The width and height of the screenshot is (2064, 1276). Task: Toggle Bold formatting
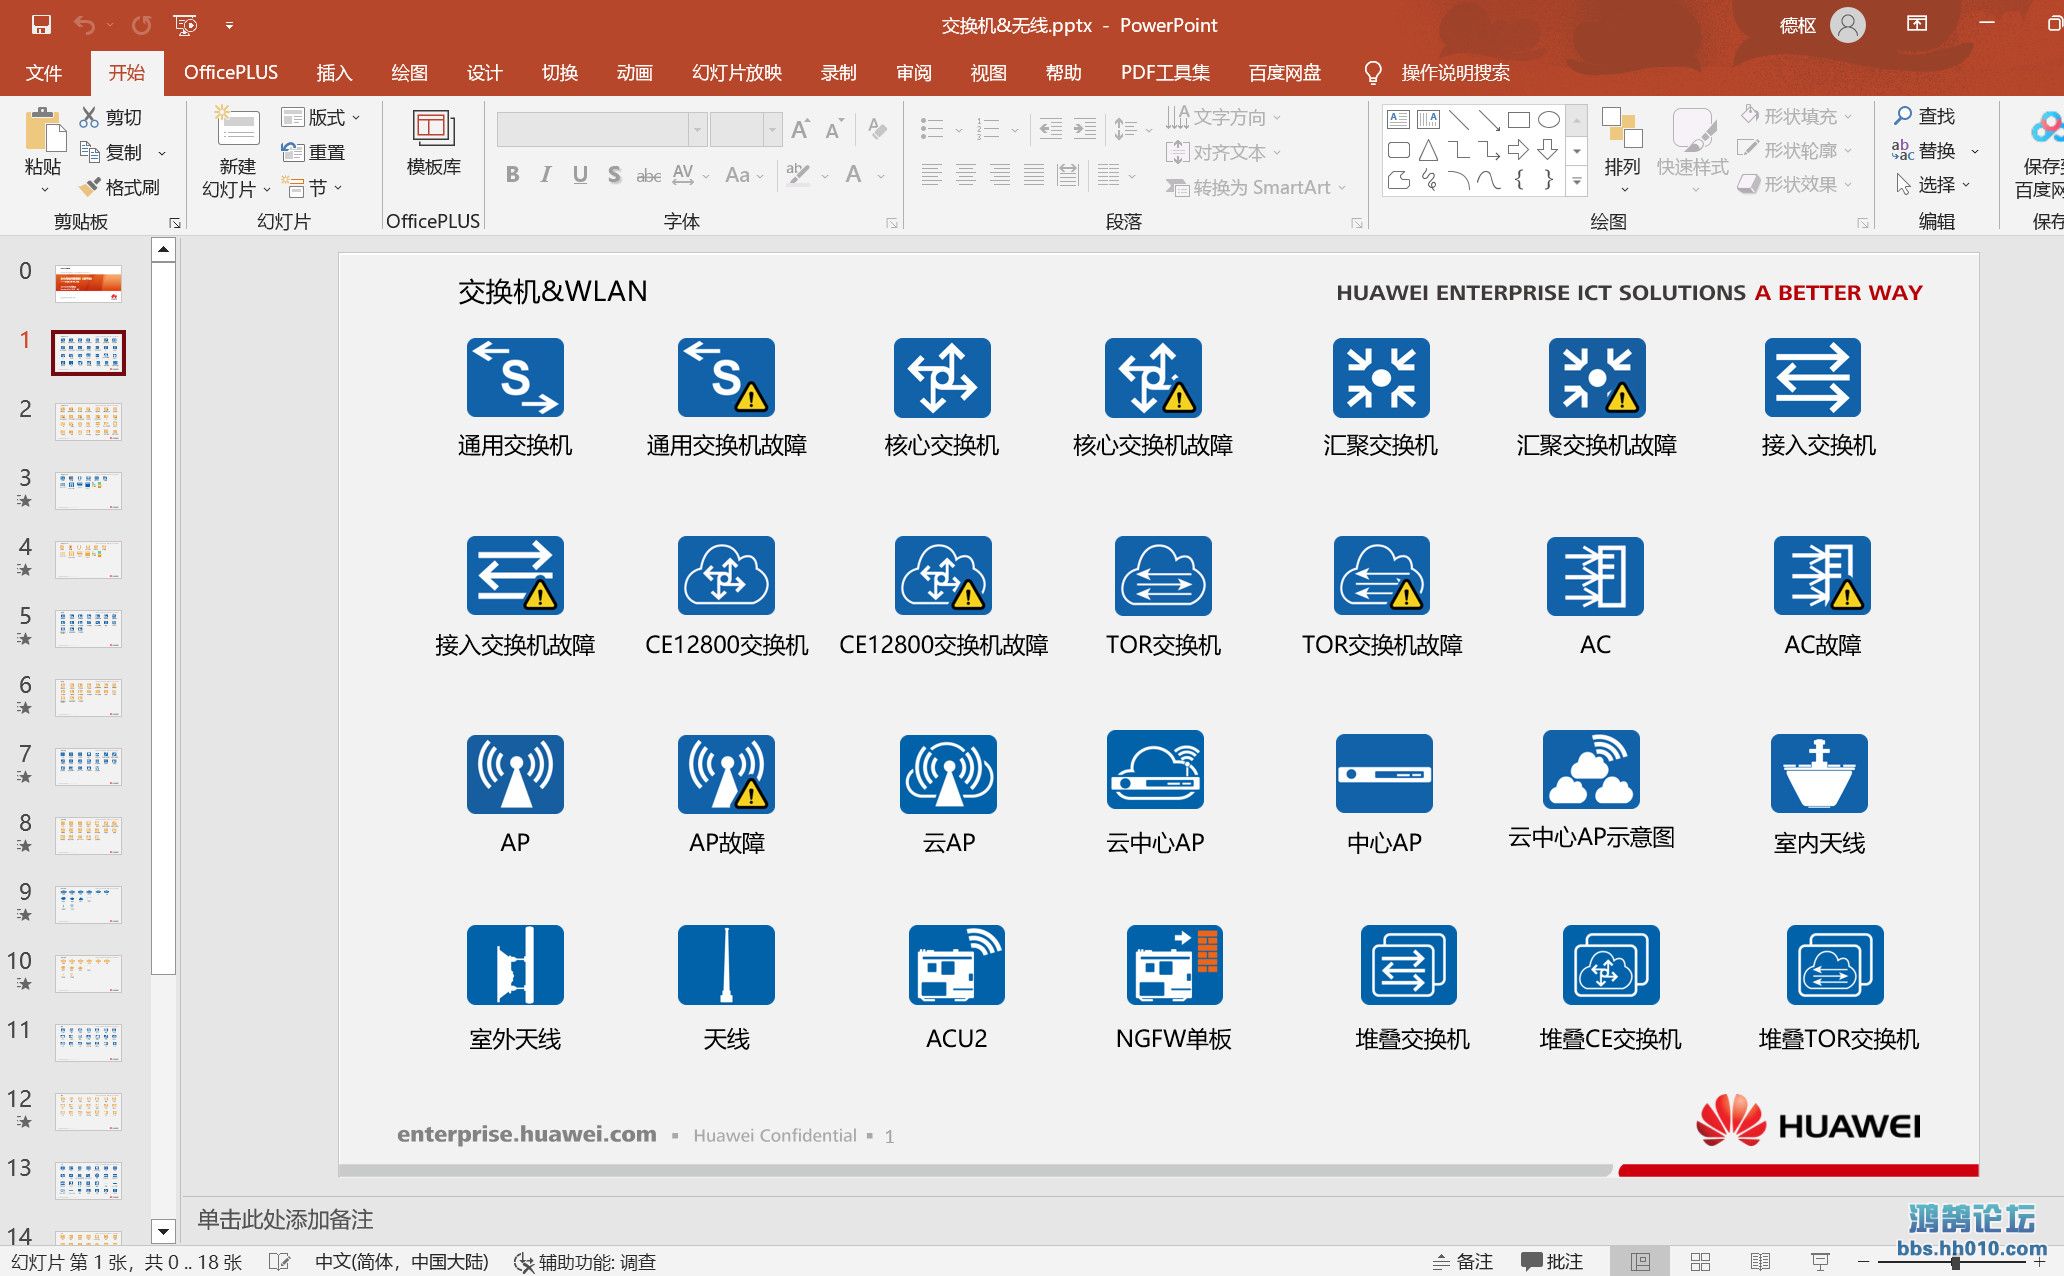click(x=512, y=175)
